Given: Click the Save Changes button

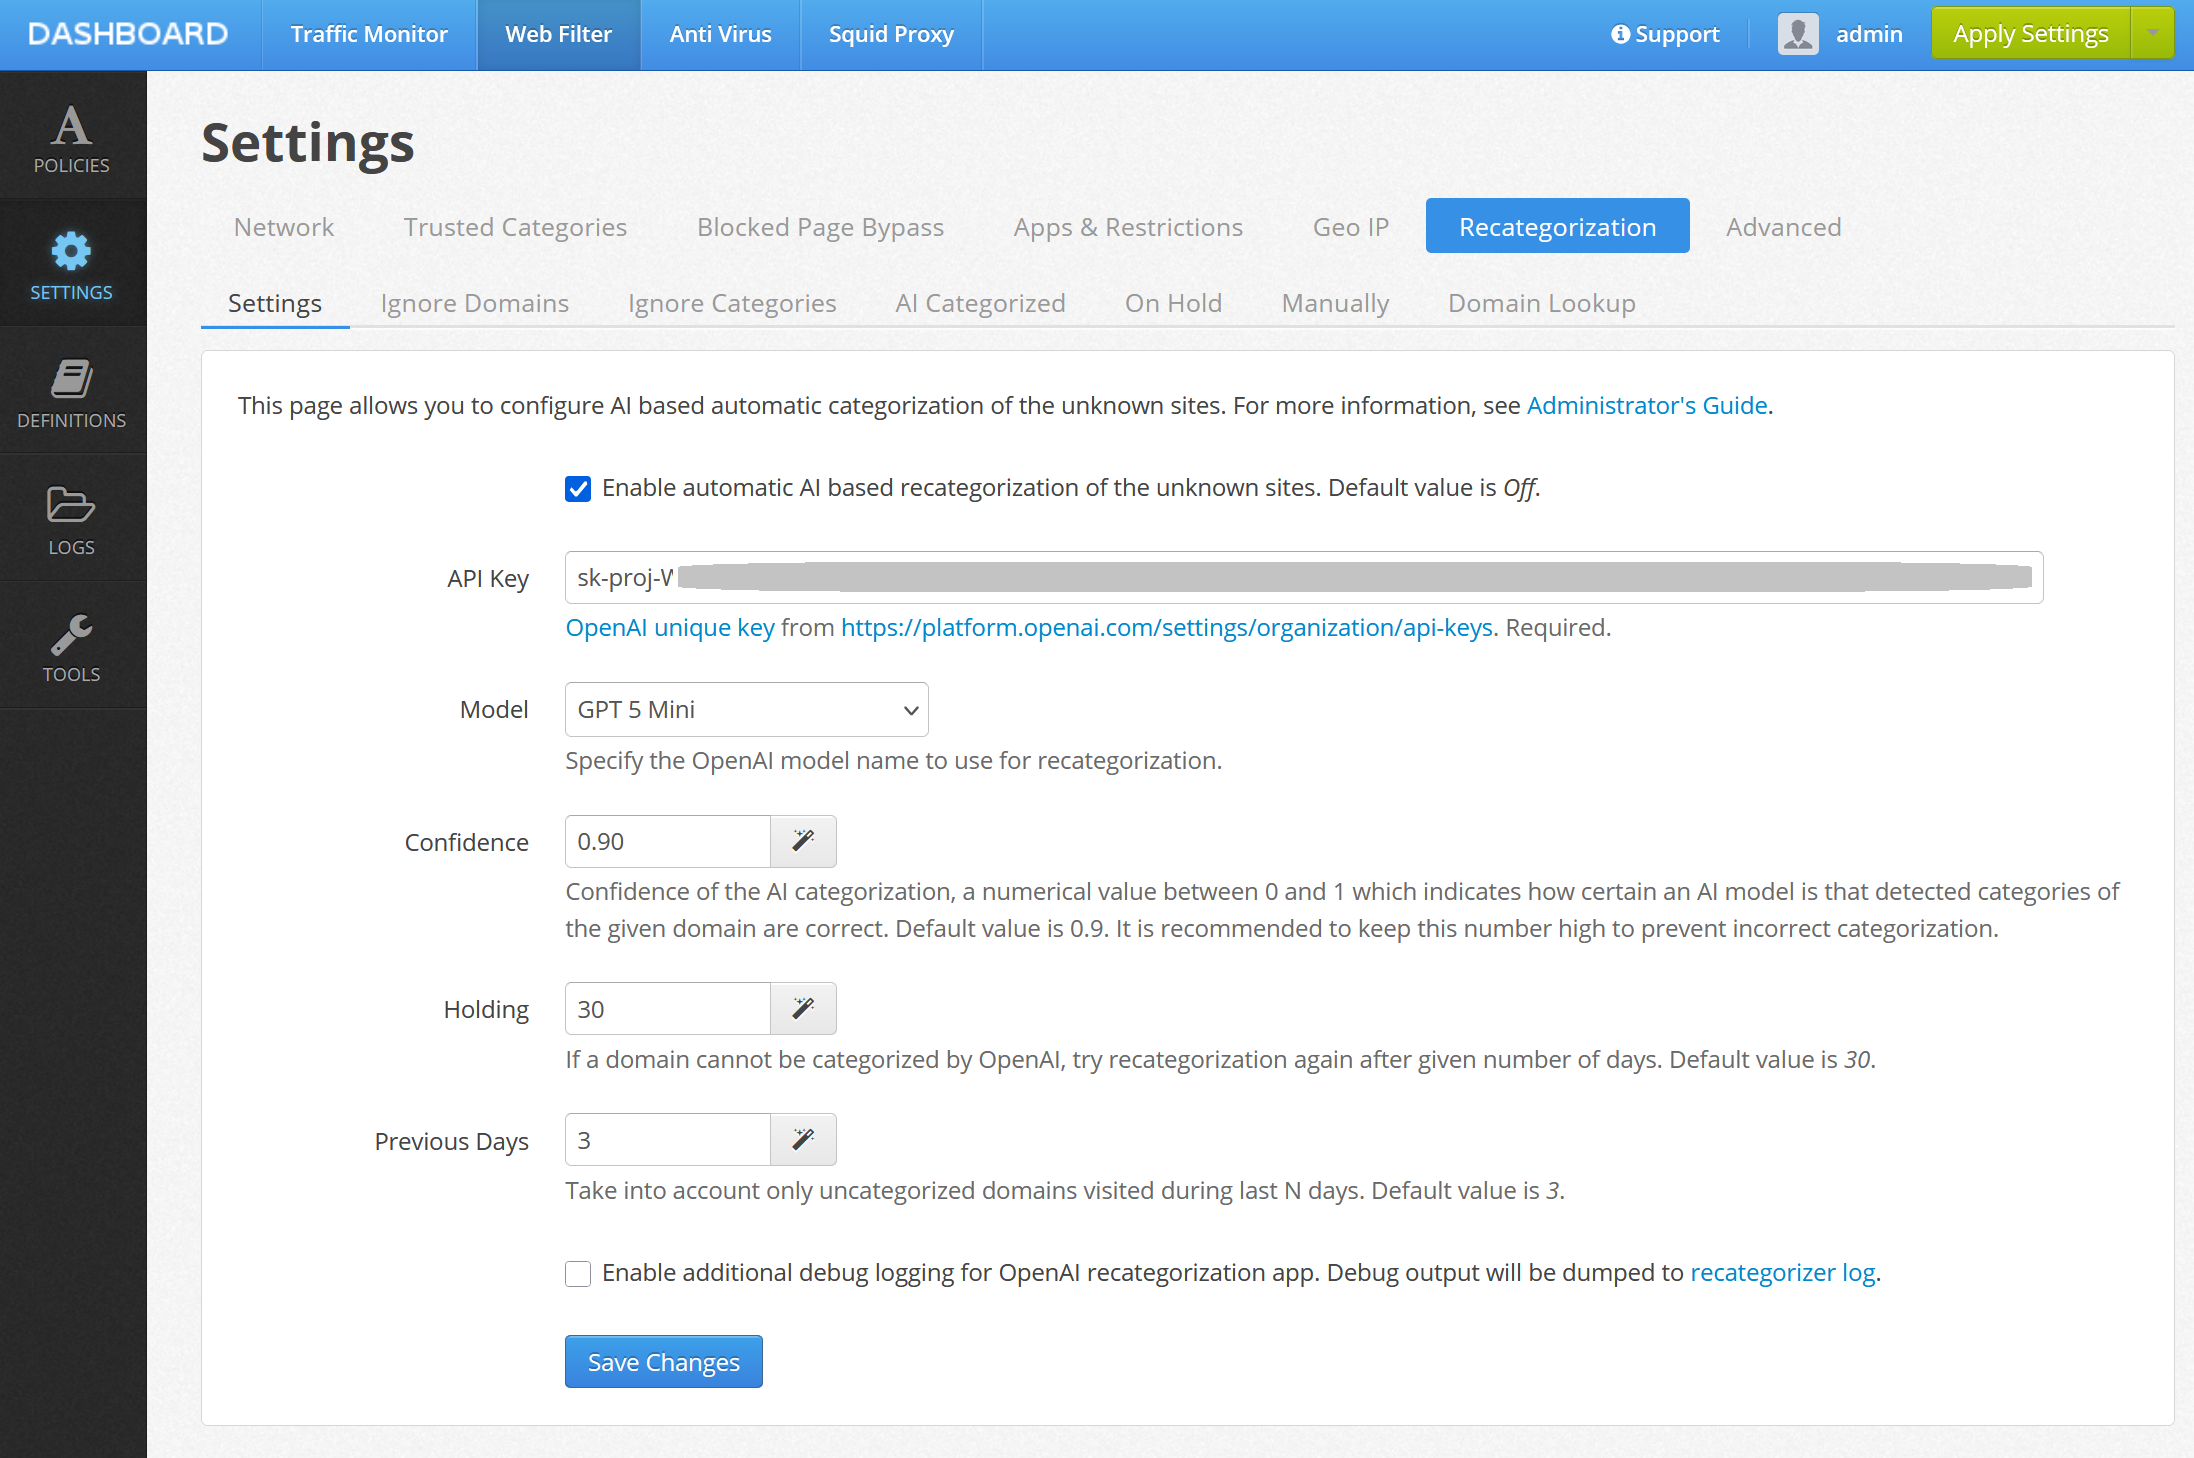Looking at the screenshot, I should point(663,1362).
